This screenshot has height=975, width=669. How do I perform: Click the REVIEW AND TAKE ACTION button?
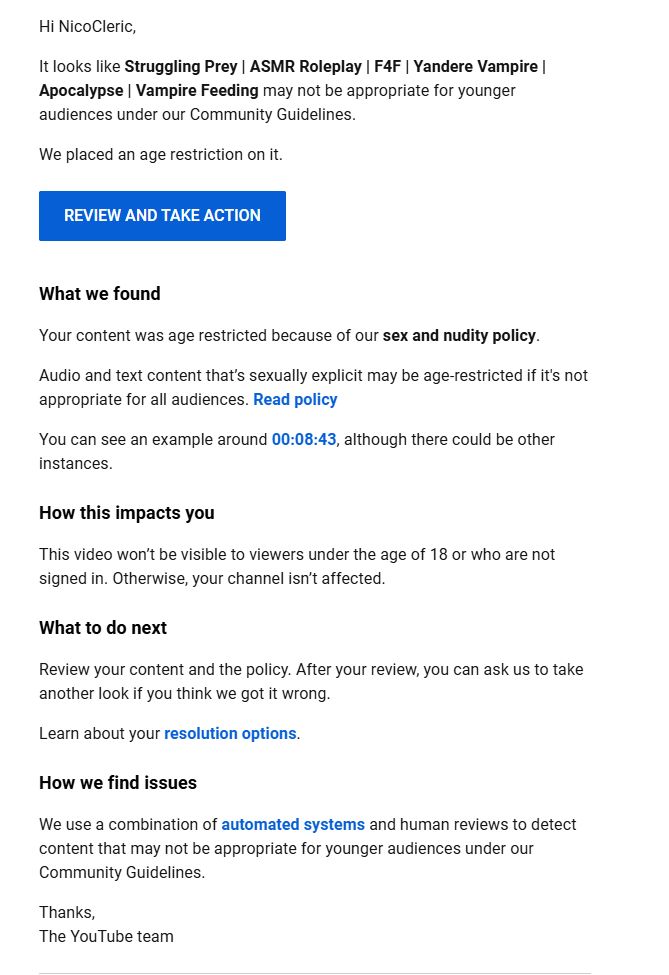coord(162,216)
